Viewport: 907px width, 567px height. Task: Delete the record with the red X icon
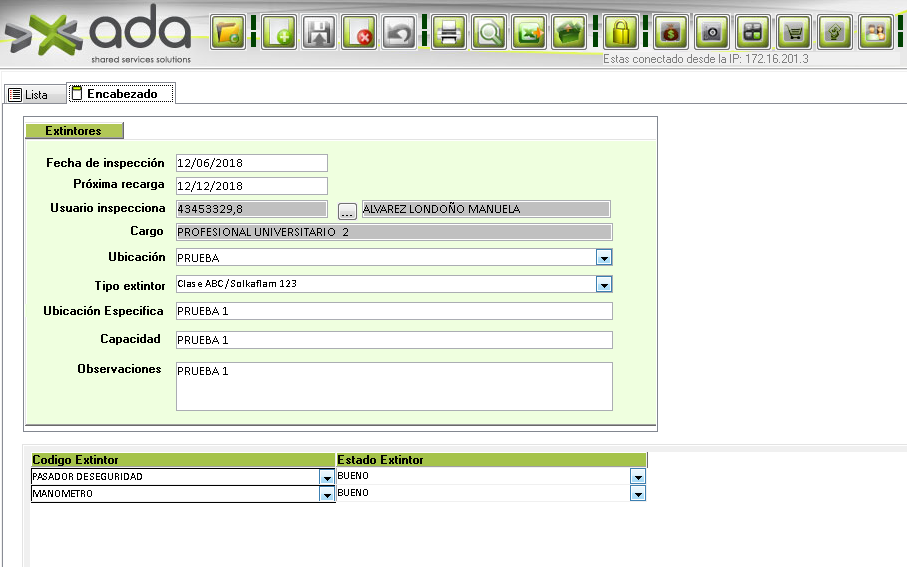coord(359,33)
